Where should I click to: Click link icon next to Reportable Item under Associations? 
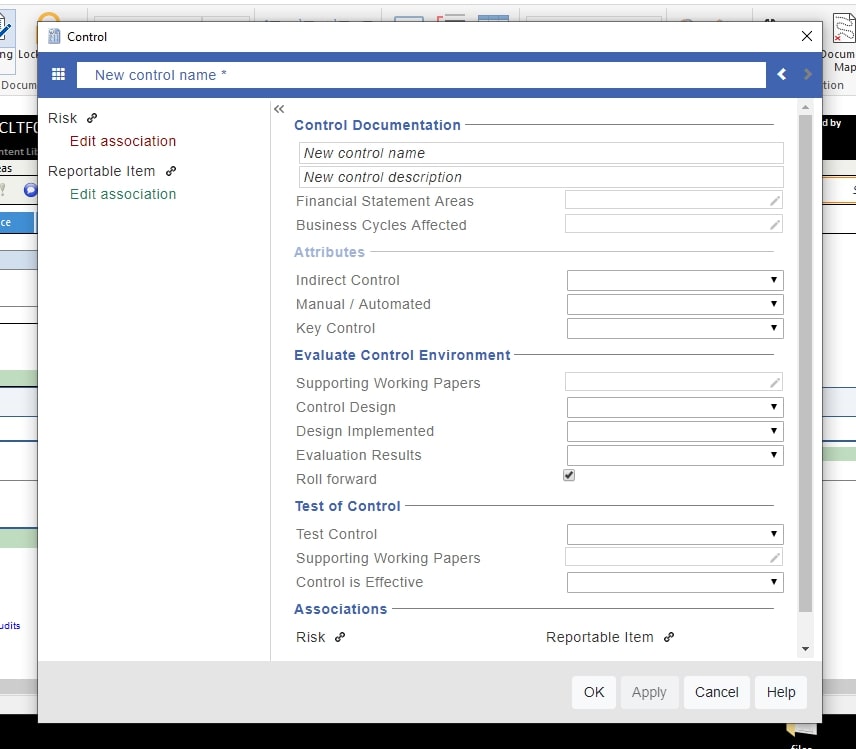(x=669, y=637)
